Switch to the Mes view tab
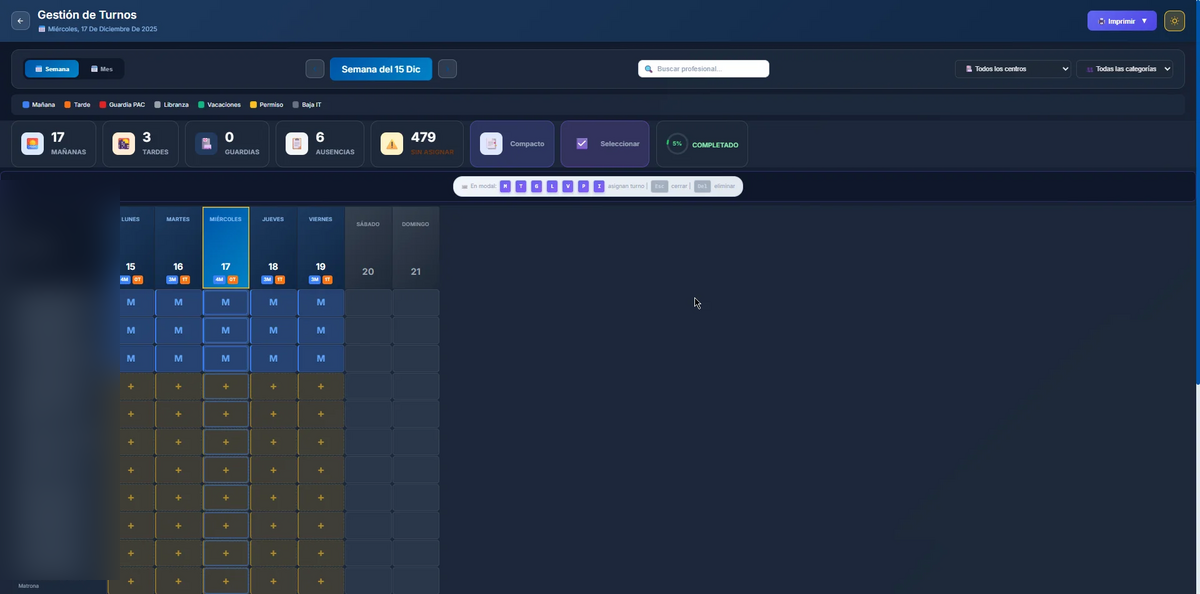The height and width of the screenshot is (594, 1200). click(102, 69)
